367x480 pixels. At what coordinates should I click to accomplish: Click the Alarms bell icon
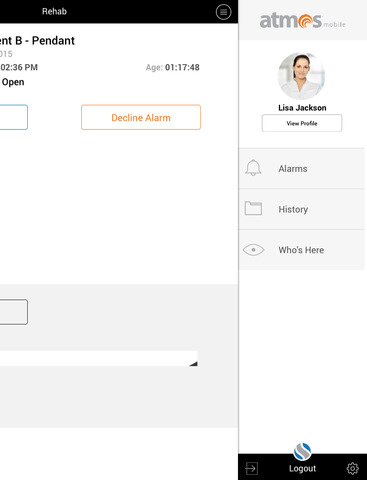(x=253, y=168)
